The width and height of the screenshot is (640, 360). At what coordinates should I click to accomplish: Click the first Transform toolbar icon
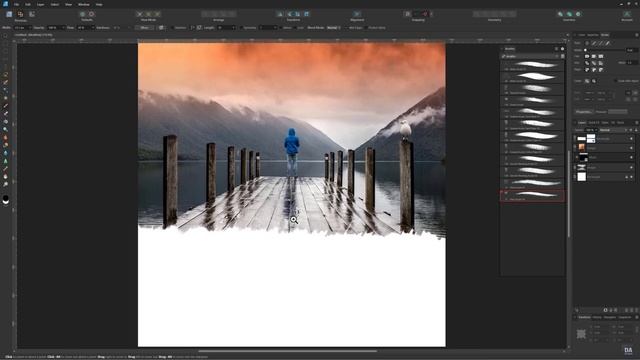pyautogui.click(x=280, y=14)
